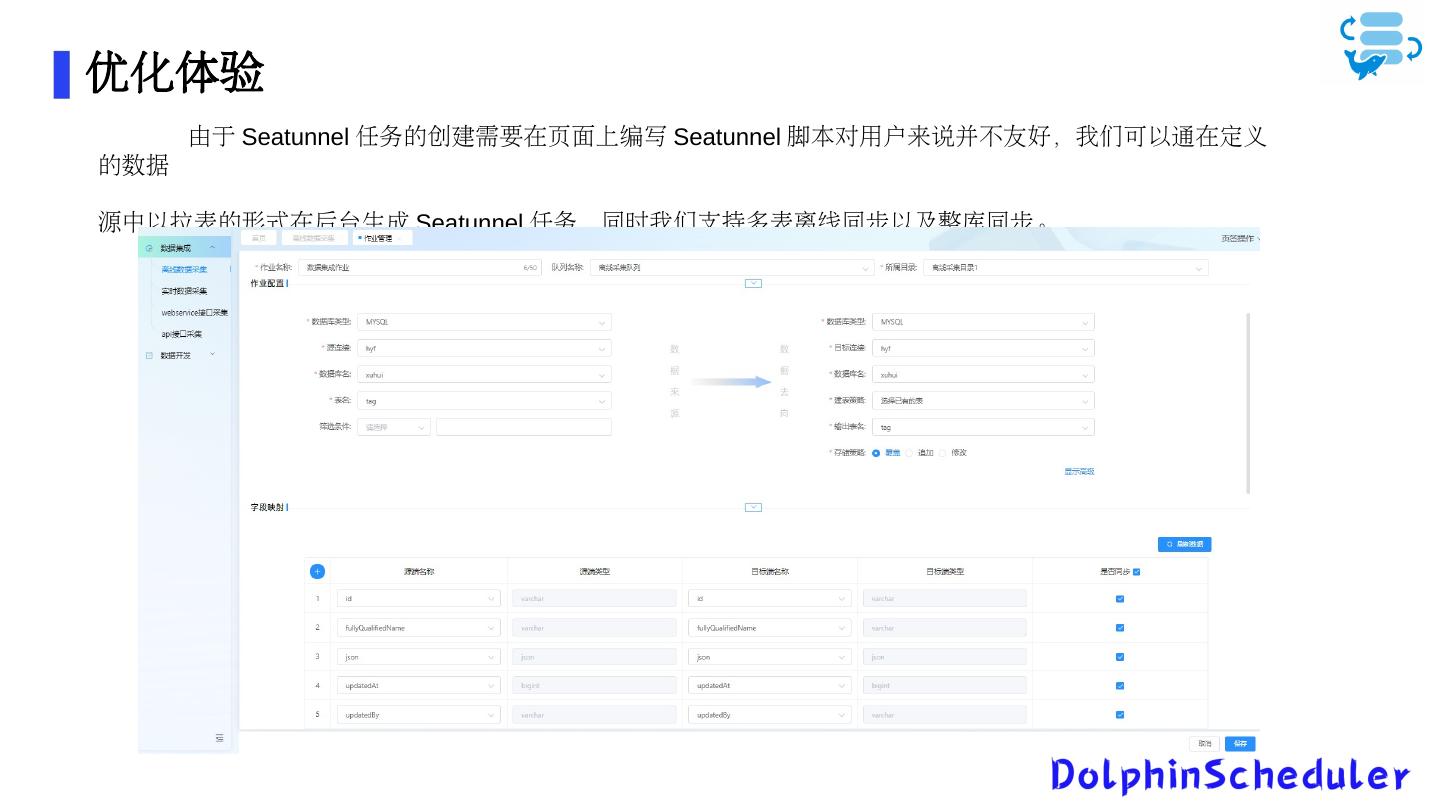The width and height of the screenshot is (1440, 810).
Task: Open the 所属目录 dropdown
Action: click(1066, 268)
